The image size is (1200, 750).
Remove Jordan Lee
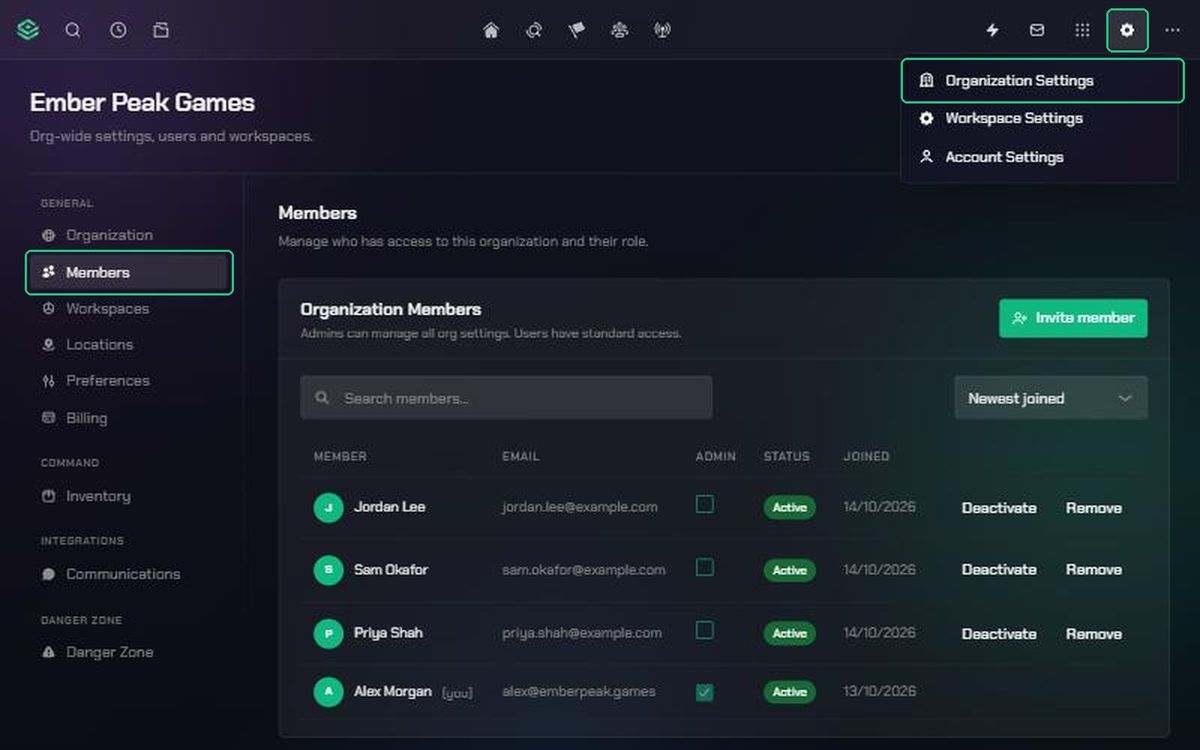point(1094,508)
